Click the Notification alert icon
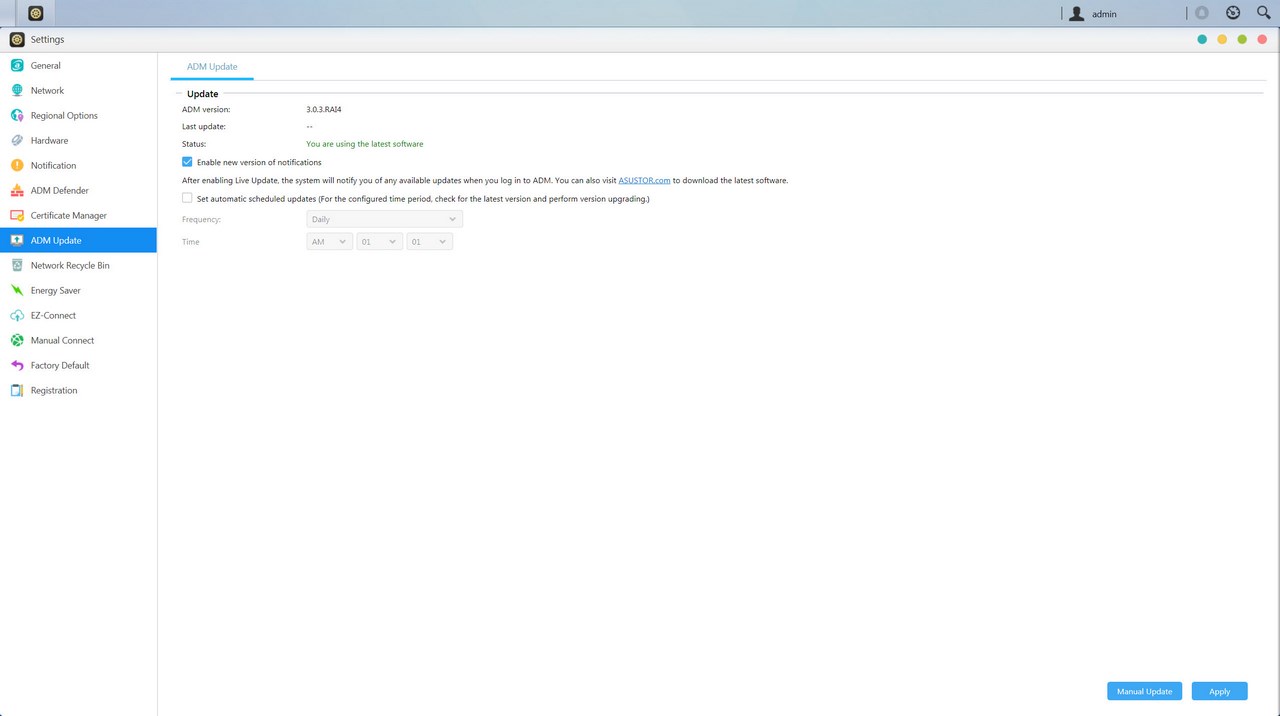 pyautogui.click(x=17, y=165)
